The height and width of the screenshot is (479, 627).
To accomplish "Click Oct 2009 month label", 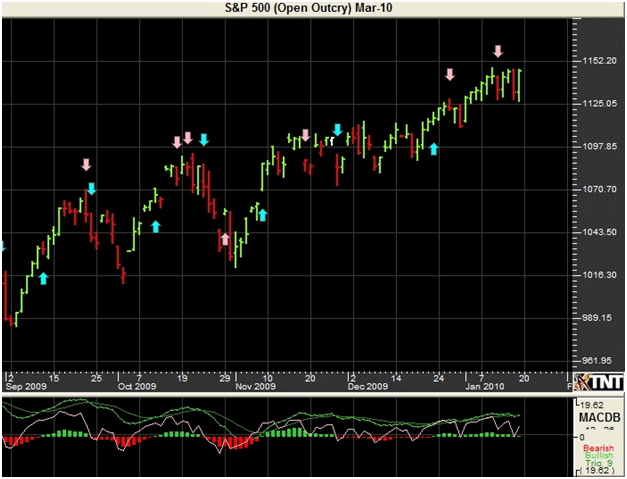I will point(137,386).
